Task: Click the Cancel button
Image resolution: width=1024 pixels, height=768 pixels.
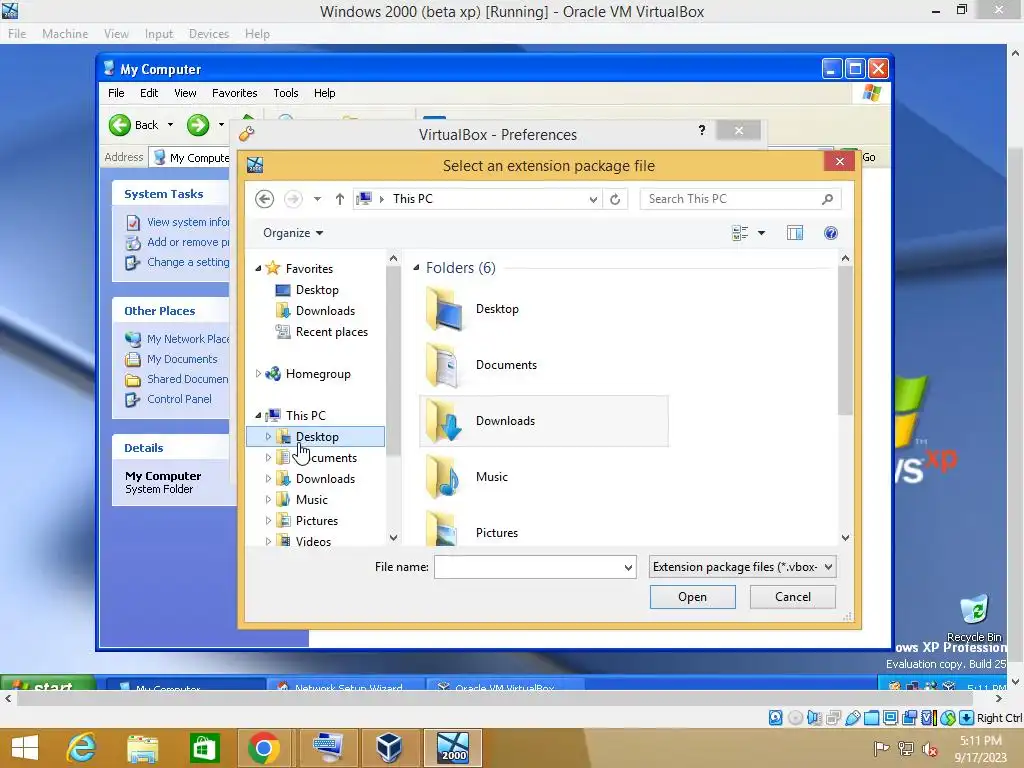Action: pyautogui.click(x=793, y=597)
